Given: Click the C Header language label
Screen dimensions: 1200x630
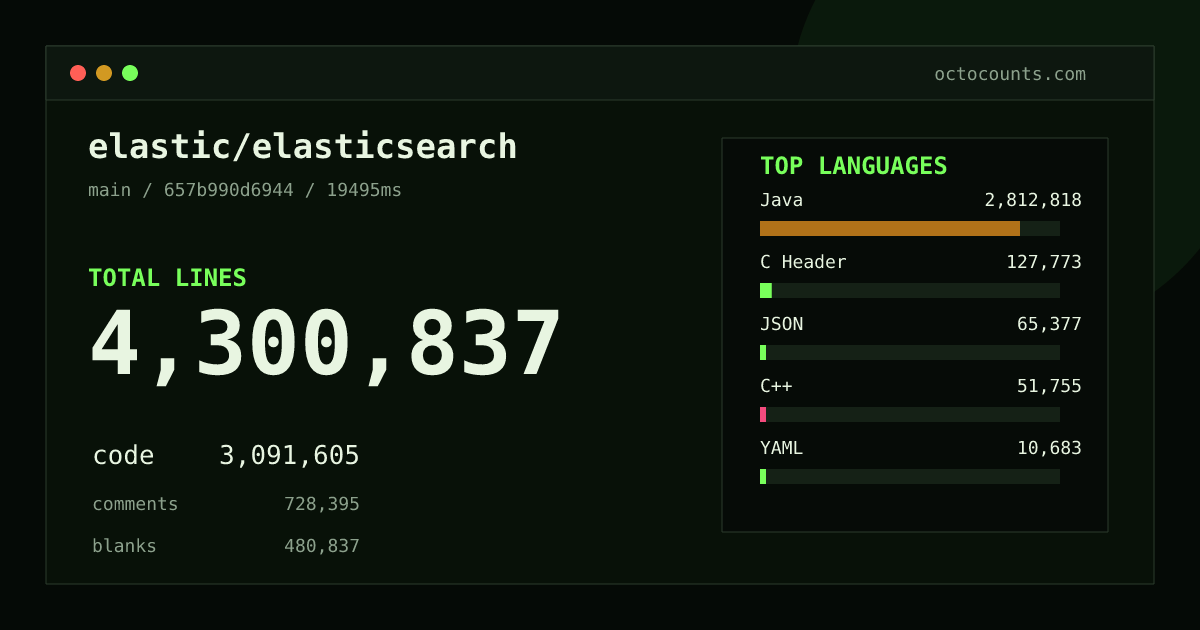Looking at the screenshot, I should click(803, 262).
